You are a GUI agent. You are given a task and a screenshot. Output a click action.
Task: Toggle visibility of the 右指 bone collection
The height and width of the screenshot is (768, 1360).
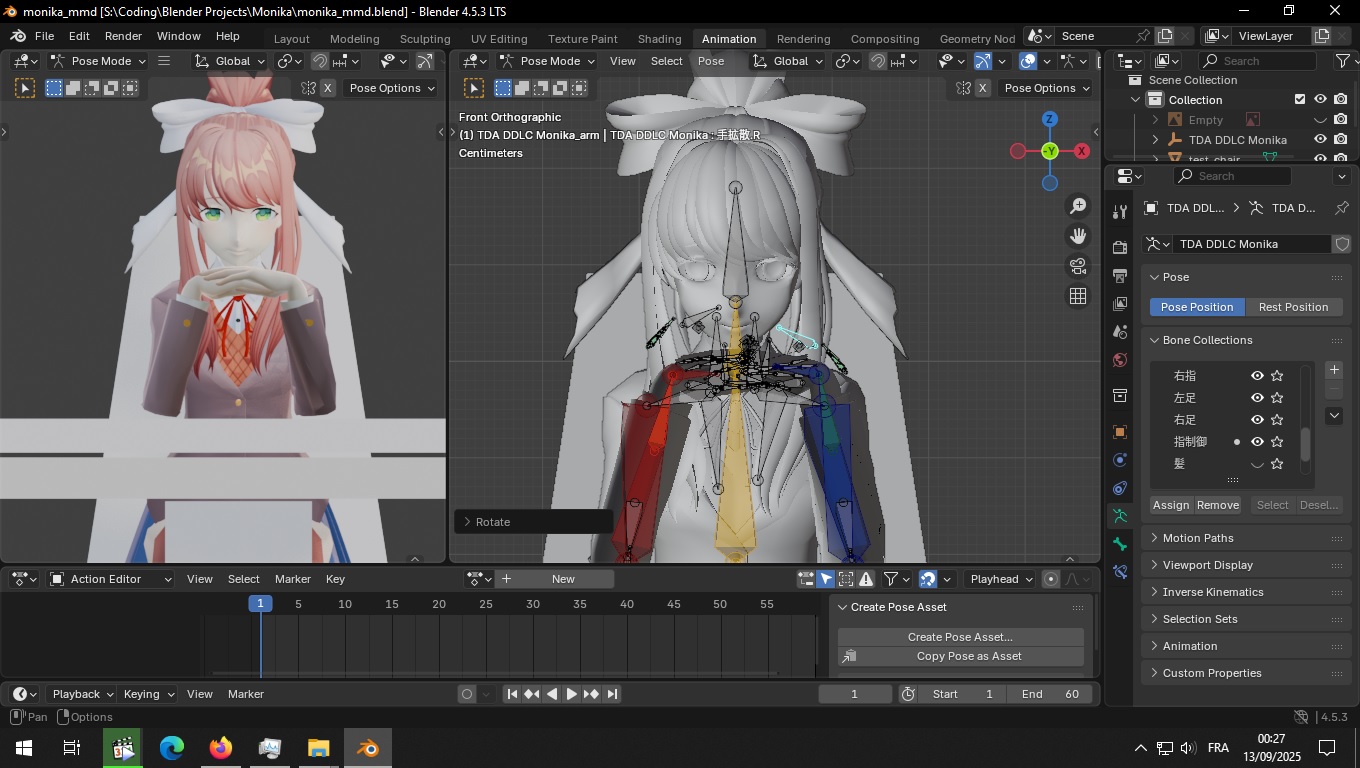[x=1257, y=376]
